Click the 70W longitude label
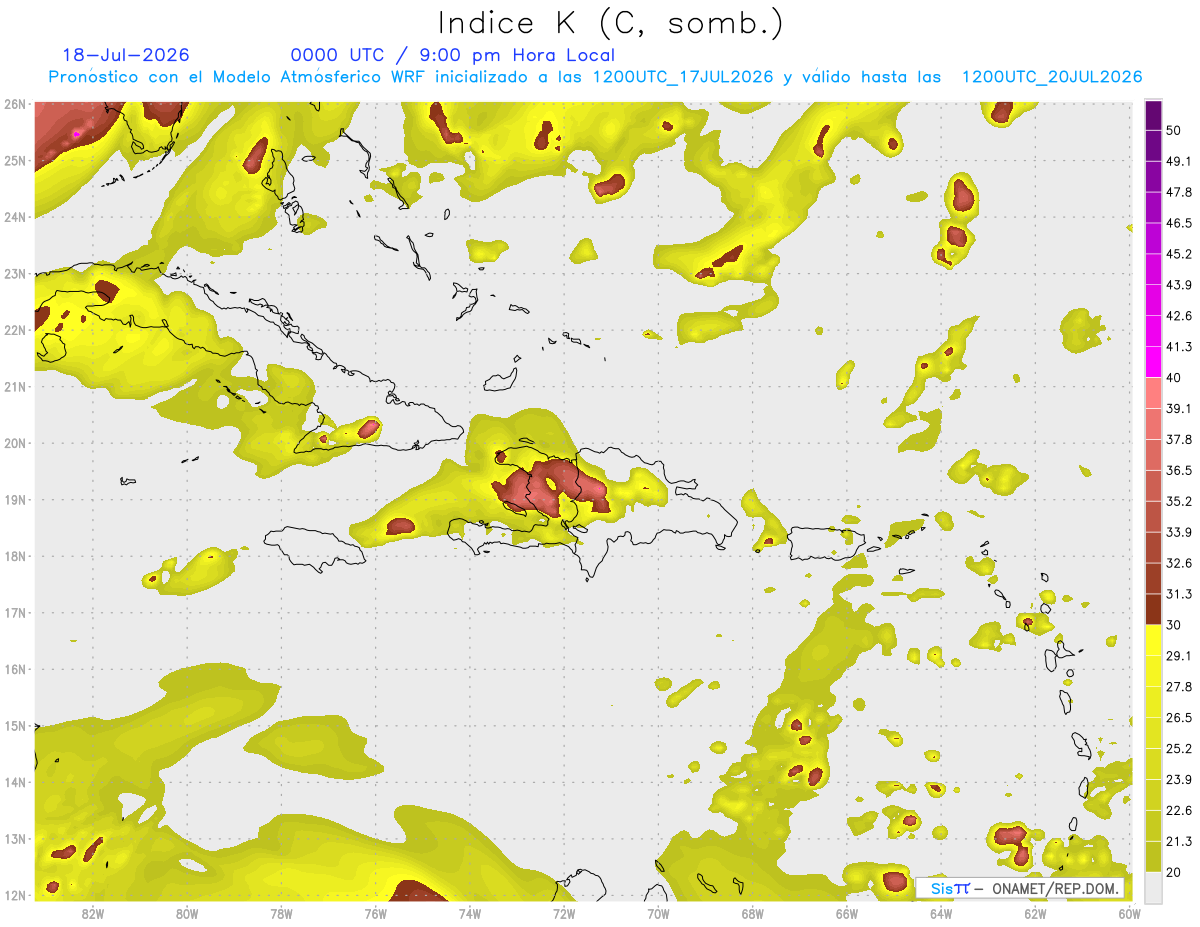Viewport: 1200px width, 927px height. pos(658,913)
